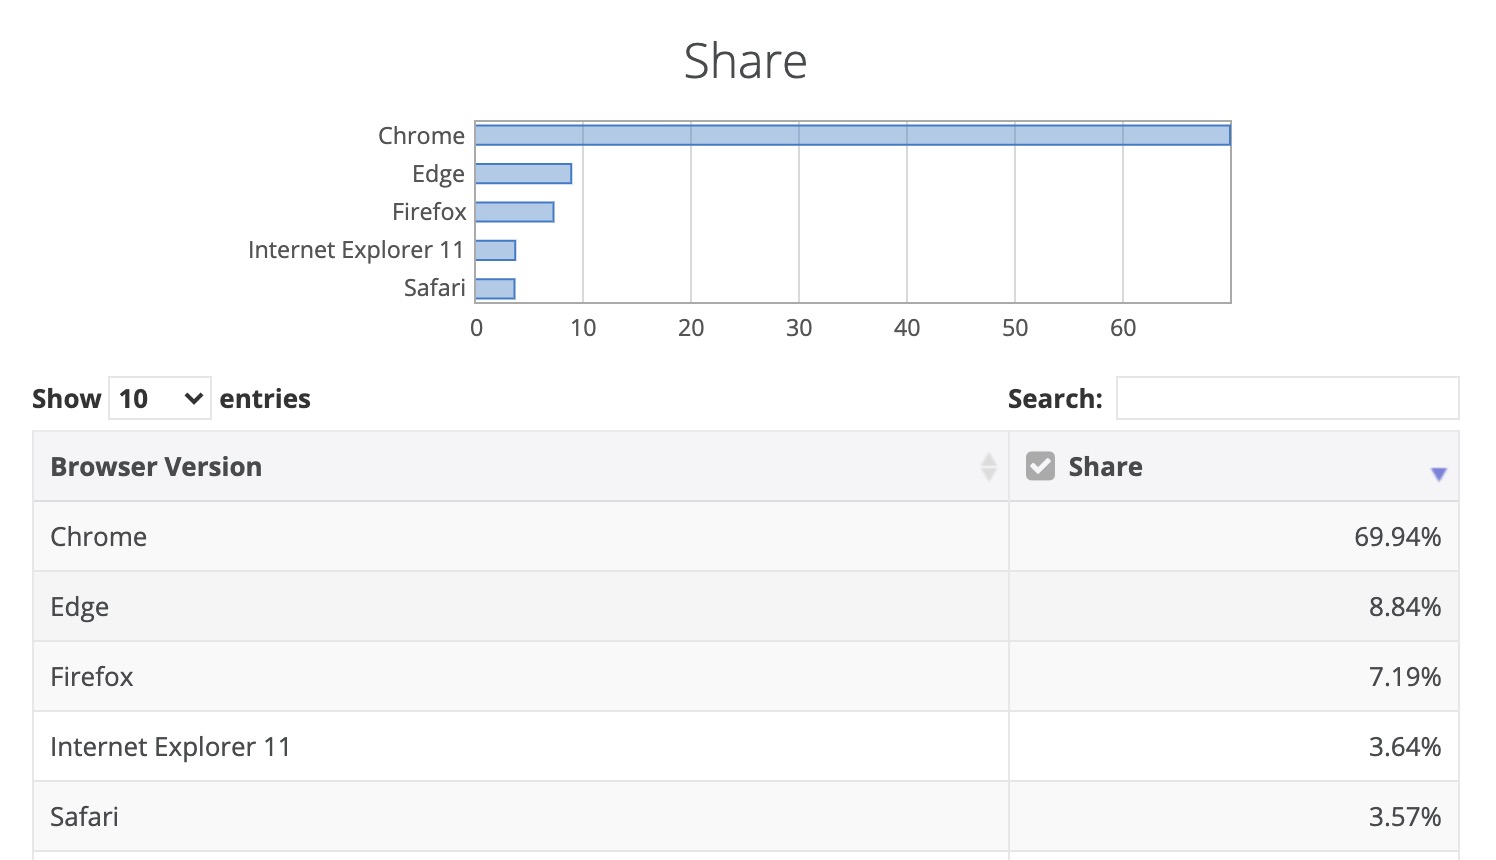Click the Chrome label on chart axis
This screenshot has height=860, width=1496.
[x=421, y=136]
